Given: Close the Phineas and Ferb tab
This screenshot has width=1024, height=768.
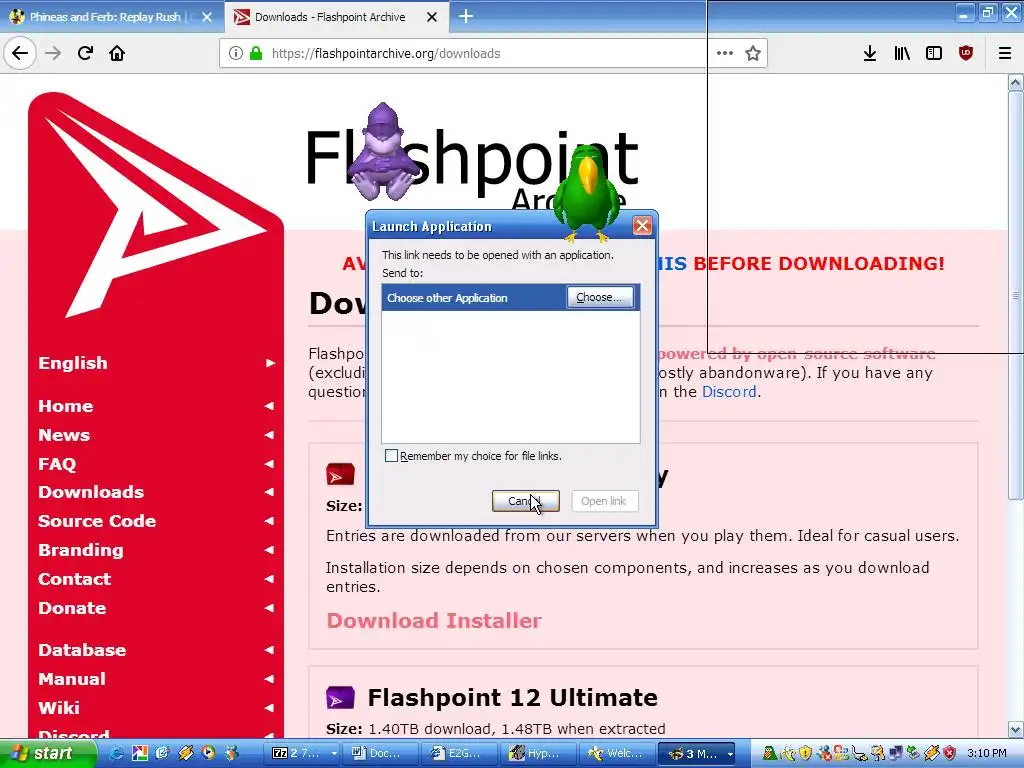Looking at the screenshot, I should [x=207, y=17].
